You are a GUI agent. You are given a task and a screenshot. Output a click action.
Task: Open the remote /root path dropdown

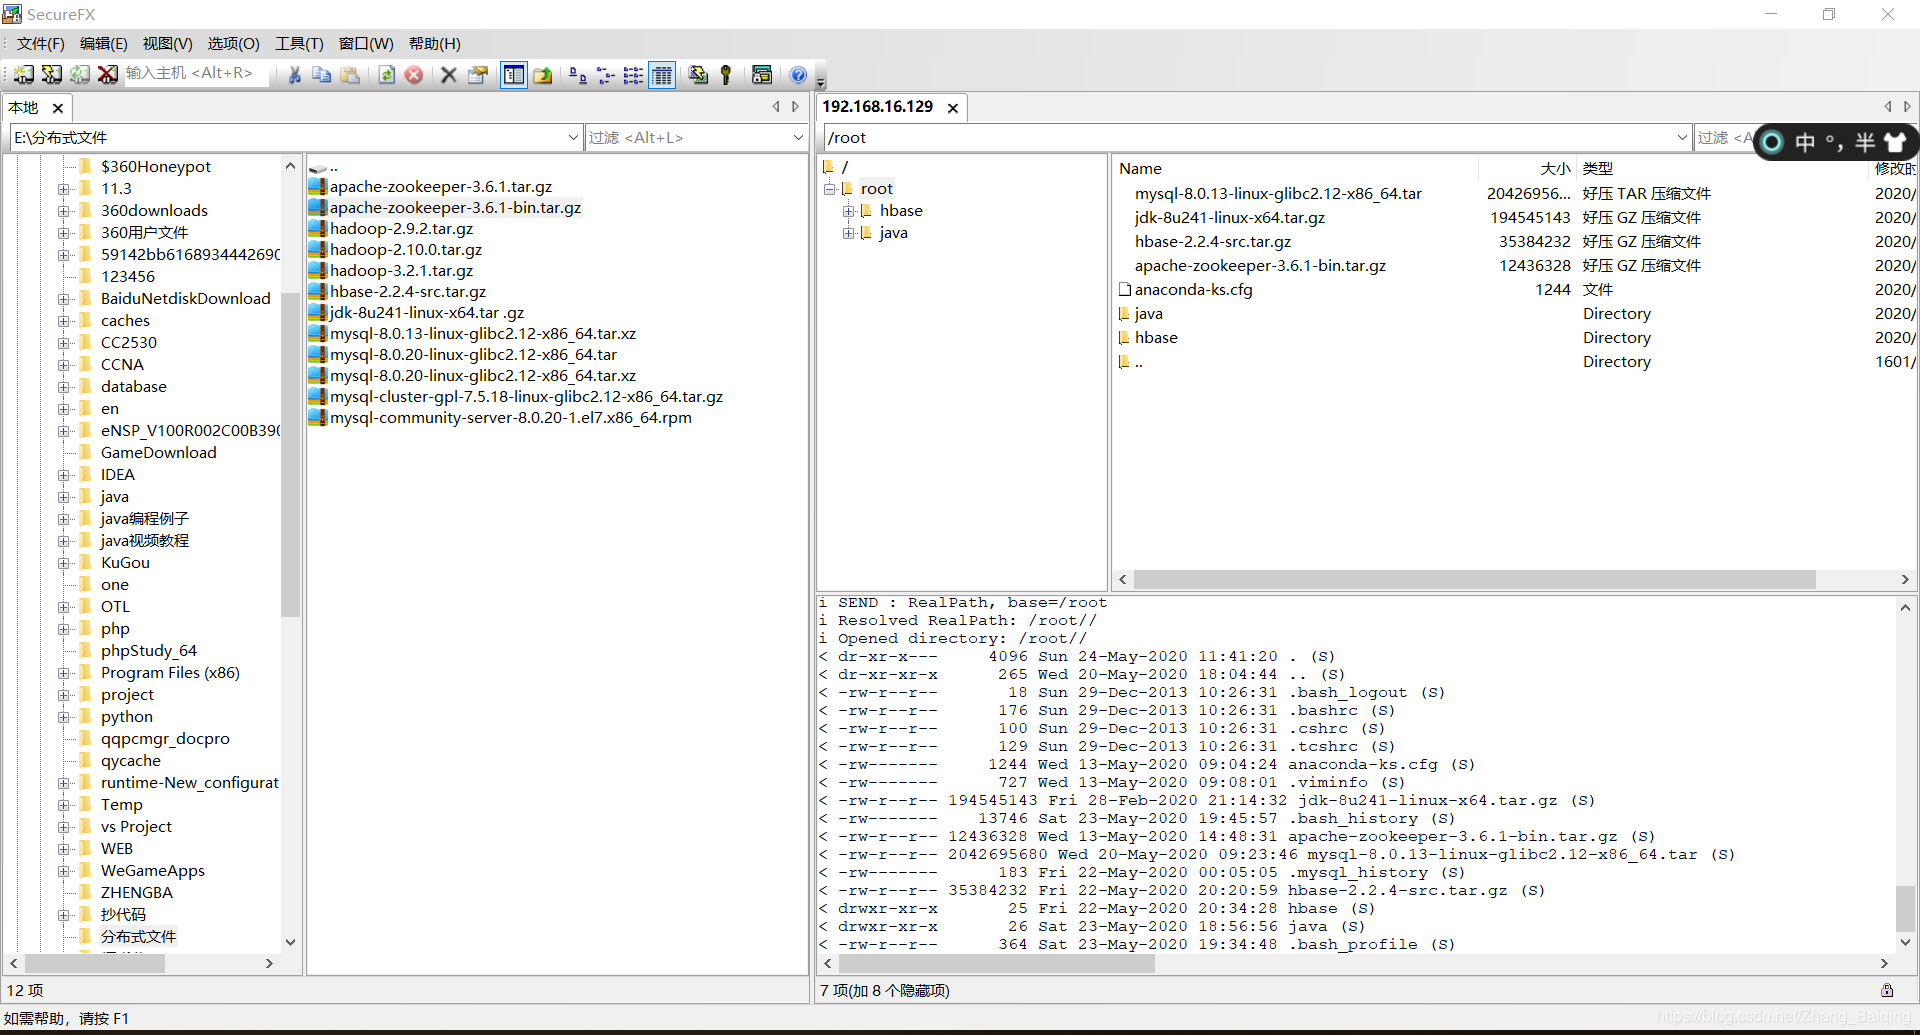pyautogui.click(x=1682, y=138)
